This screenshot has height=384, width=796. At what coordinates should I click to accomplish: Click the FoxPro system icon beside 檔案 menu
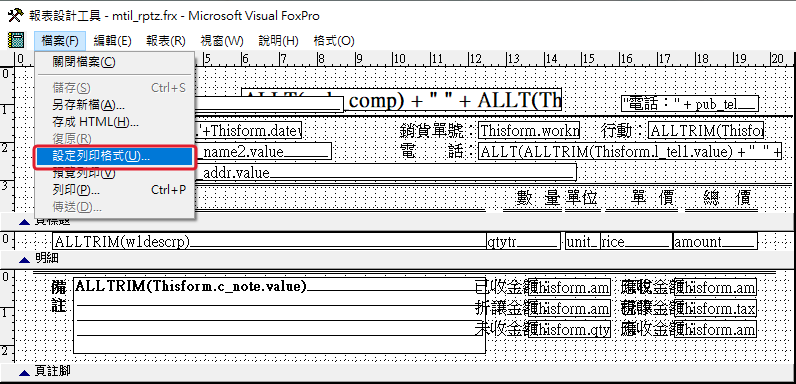coord(16,41)
